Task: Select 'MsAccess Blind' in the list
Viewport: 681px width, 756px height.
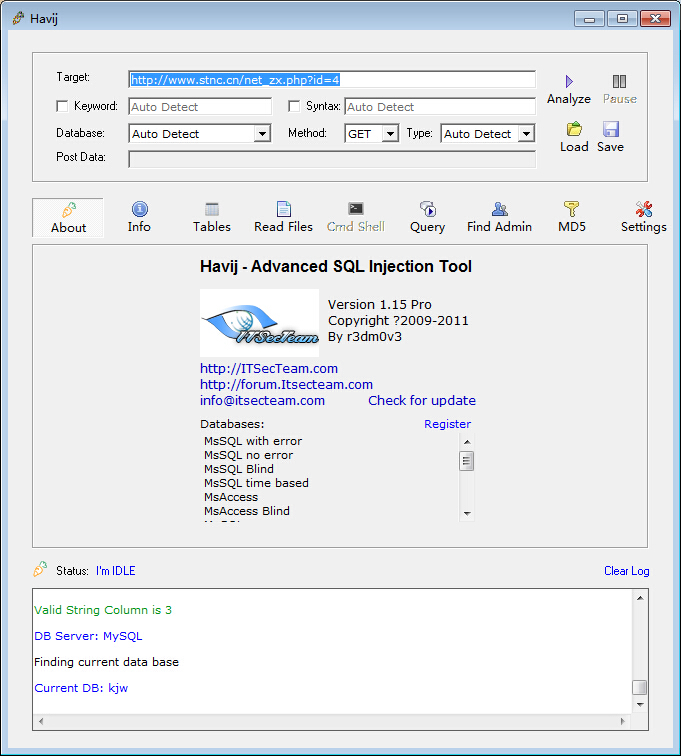Action: click(247, 511)
